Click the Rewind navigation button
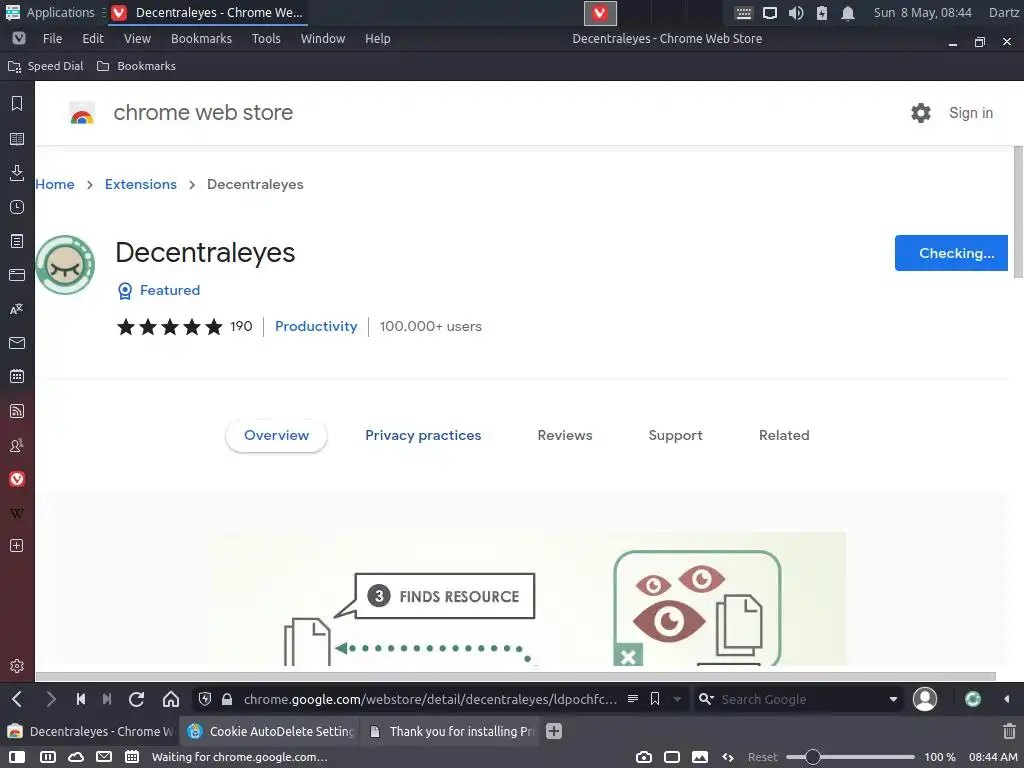1024x768 pixels. 81,699
